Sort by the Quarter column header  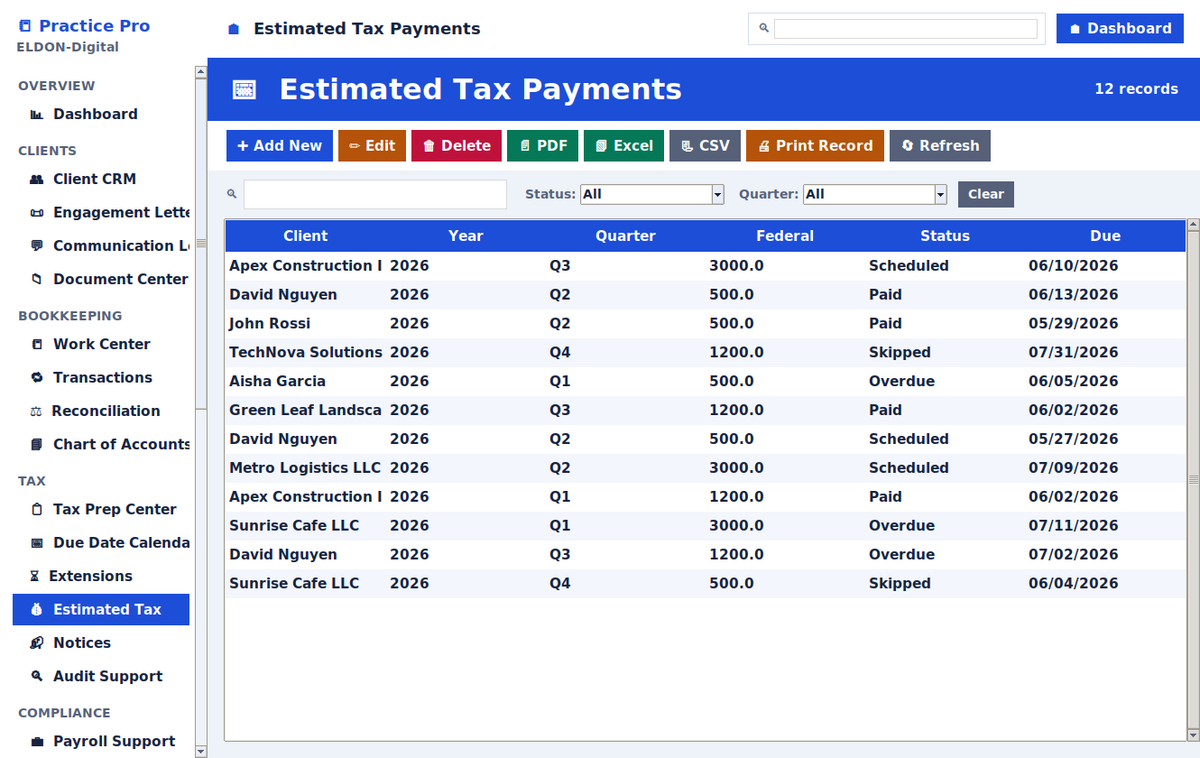pyautogui.click(x=626, y=236)
